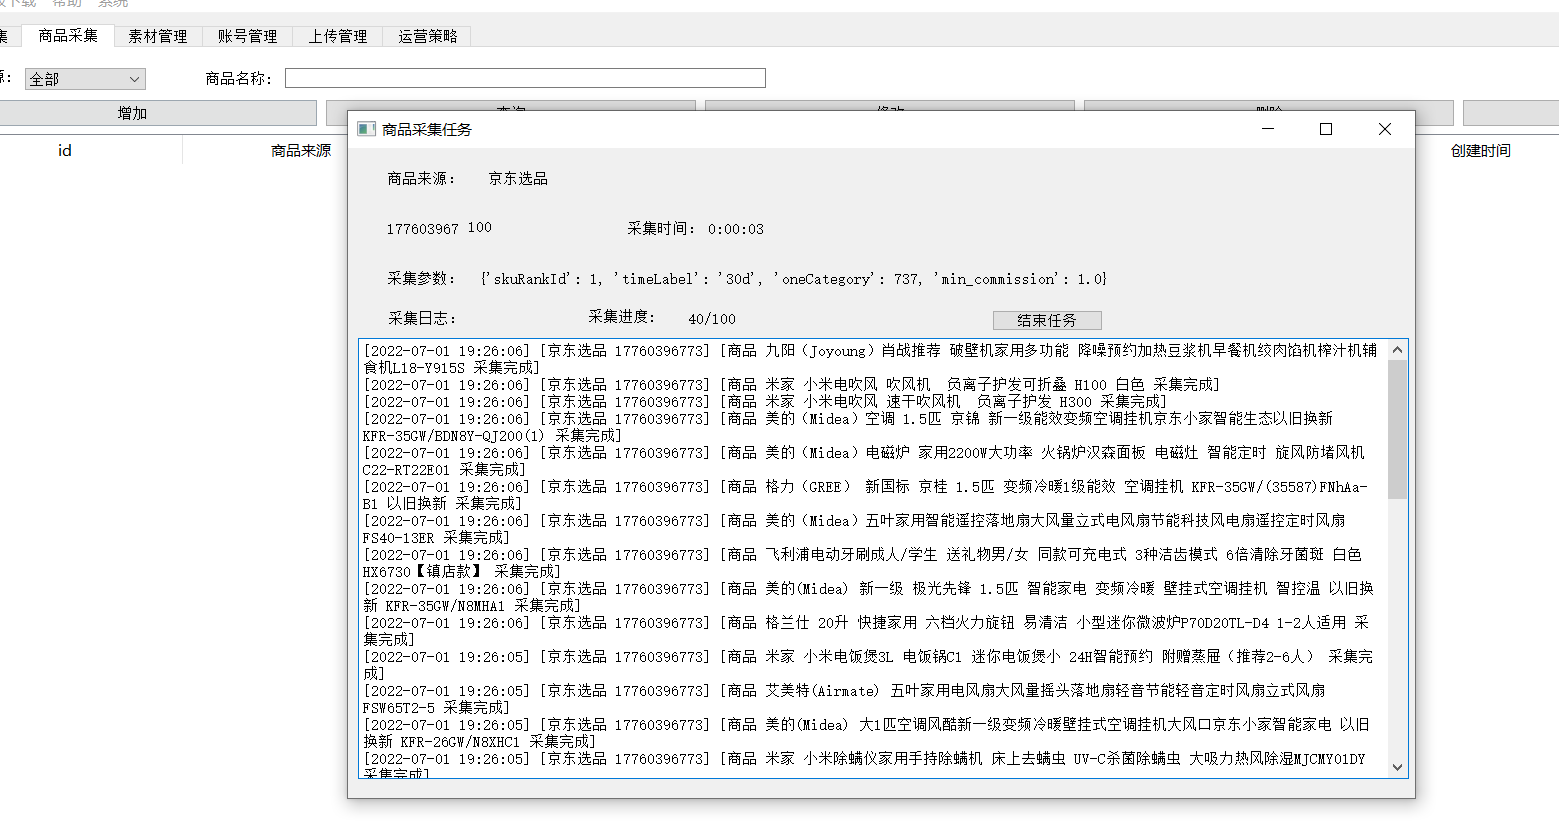Minimize the 商品采集任务 dialog
Screen dimensions: 1559x834
click(x=1268, y=129)
